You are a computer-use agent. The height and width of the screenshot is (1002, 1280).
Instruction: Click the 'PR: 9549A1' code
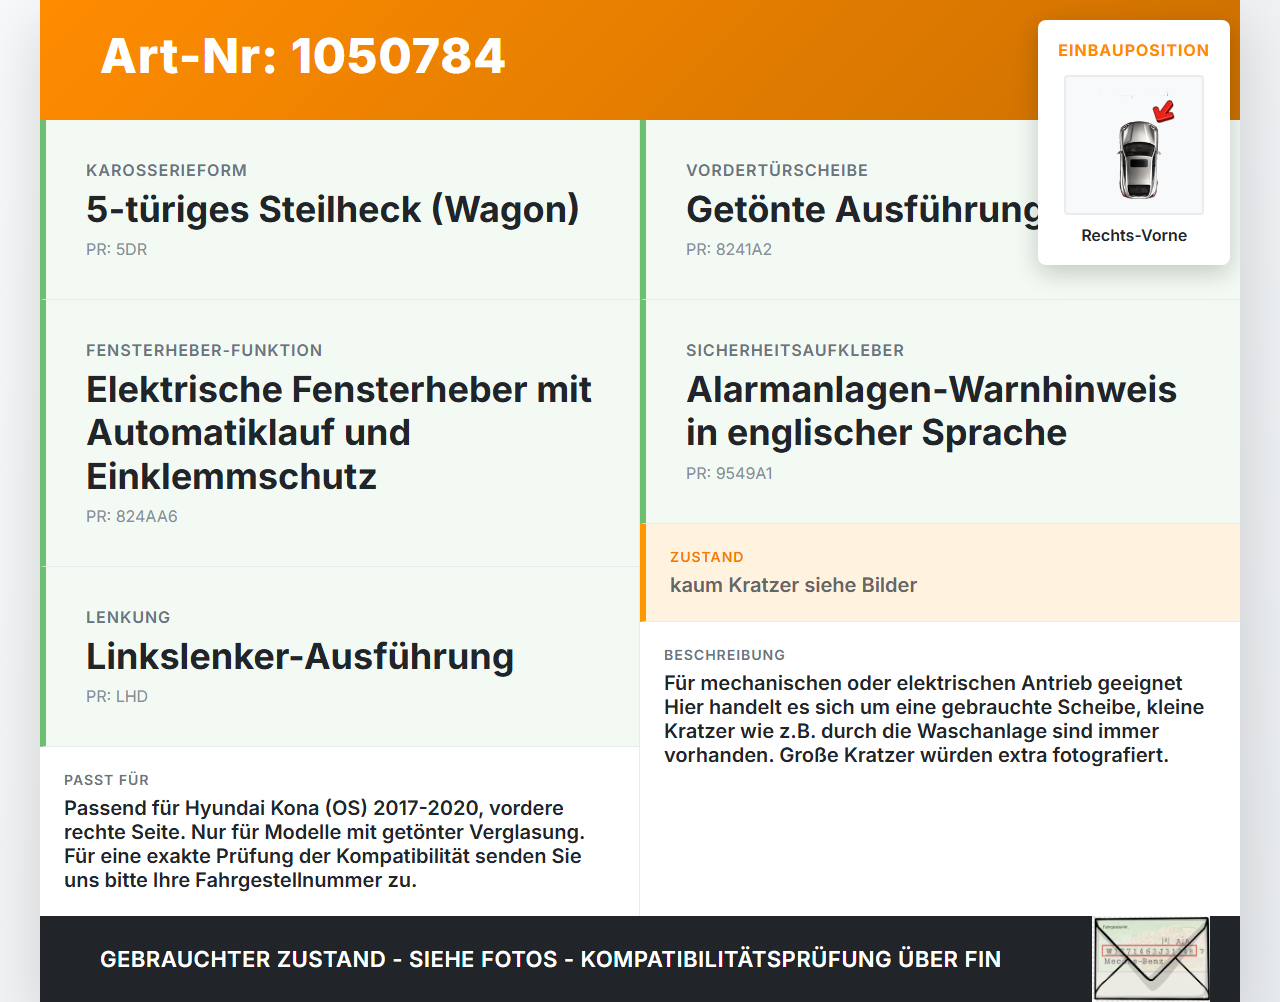[729, 473]
